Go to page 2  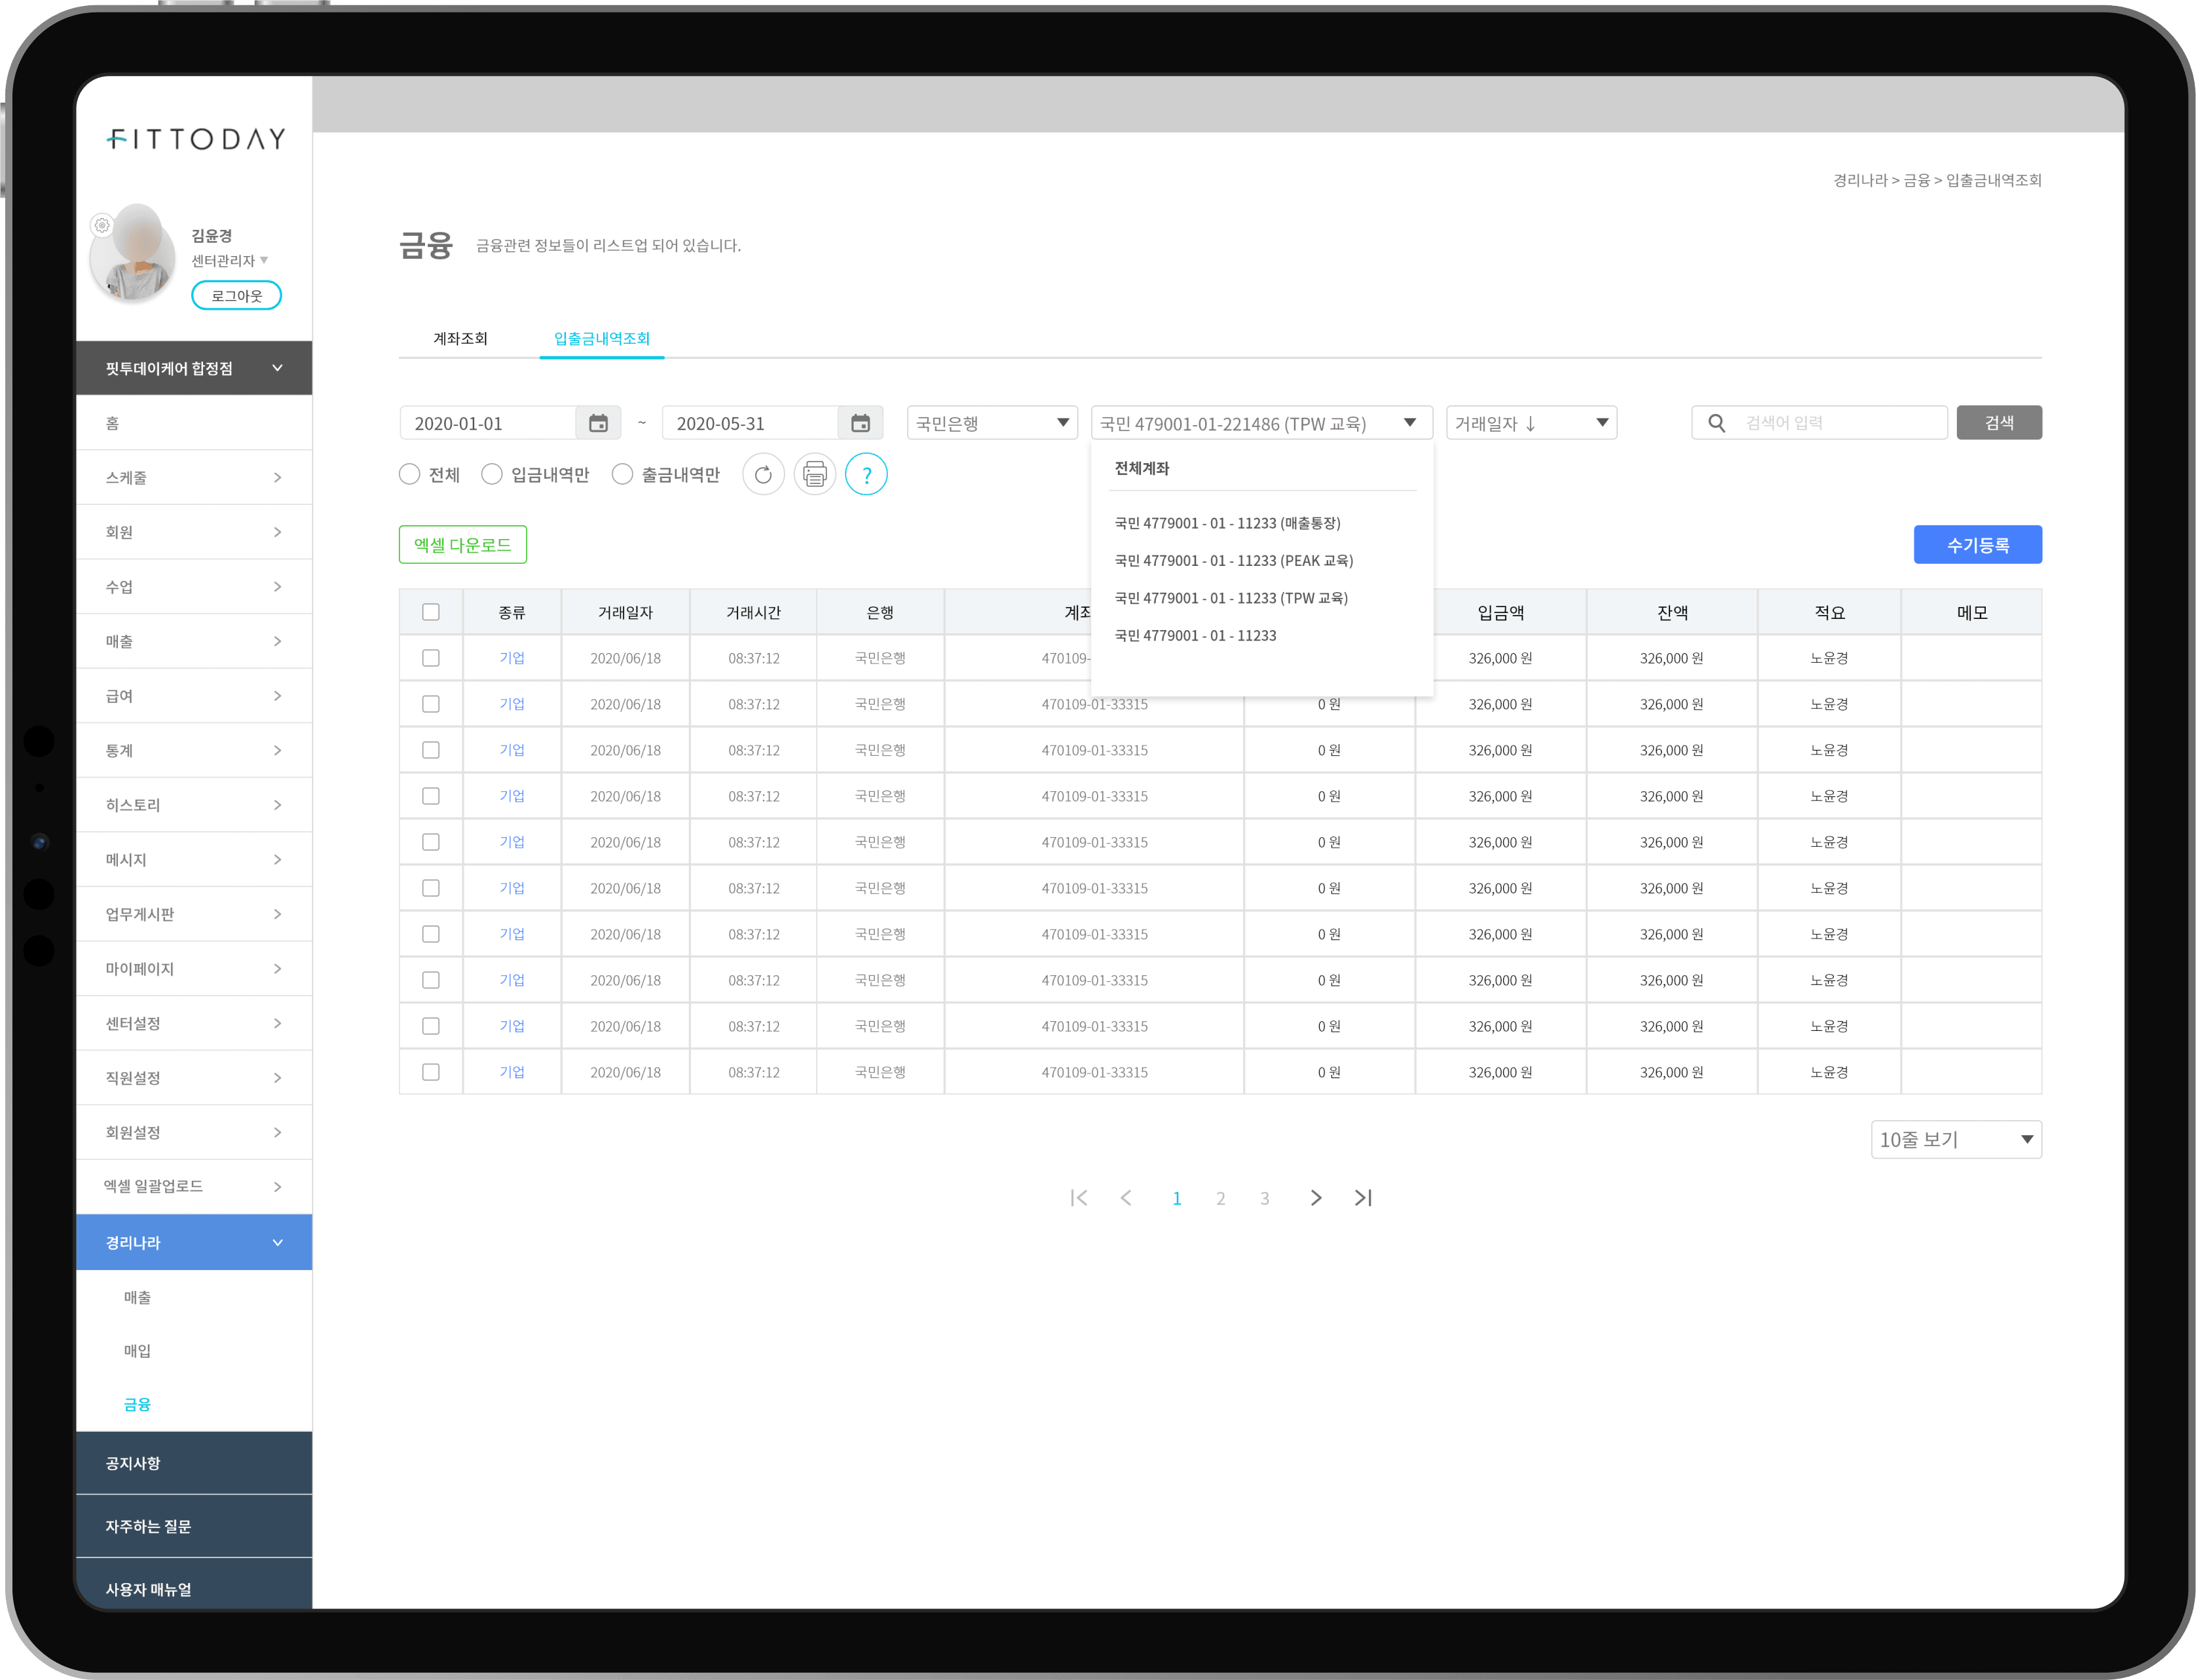pos(1220,1198)
